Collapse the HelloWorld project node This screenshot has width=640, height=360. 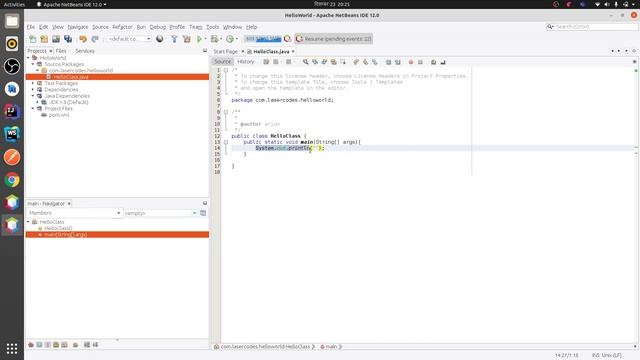click(x=29, y=58)
